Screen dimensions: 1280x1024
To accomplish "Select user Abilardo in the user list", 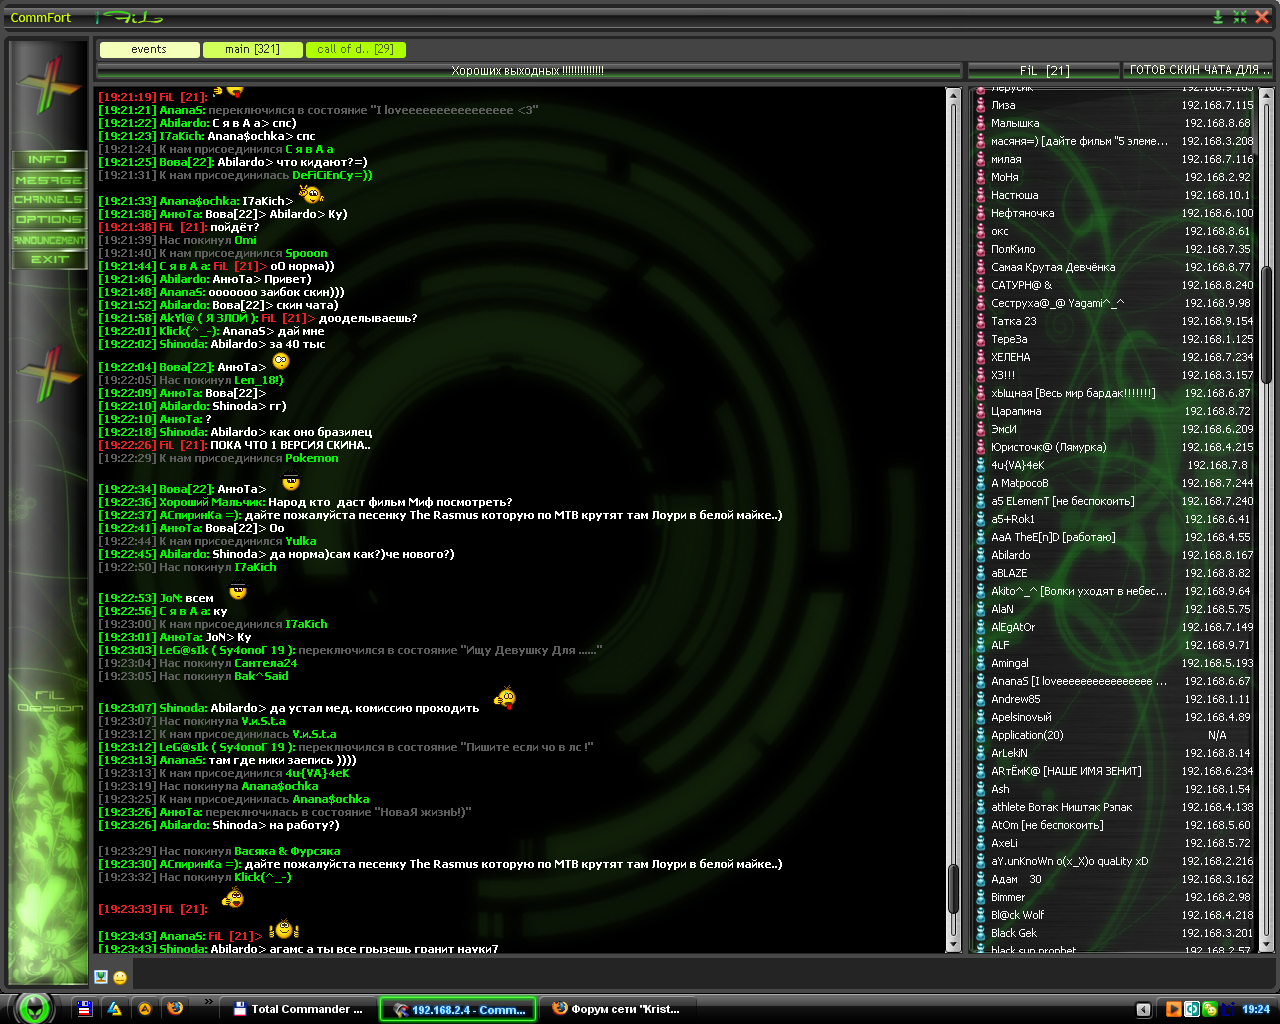I will pos(1010,555).
